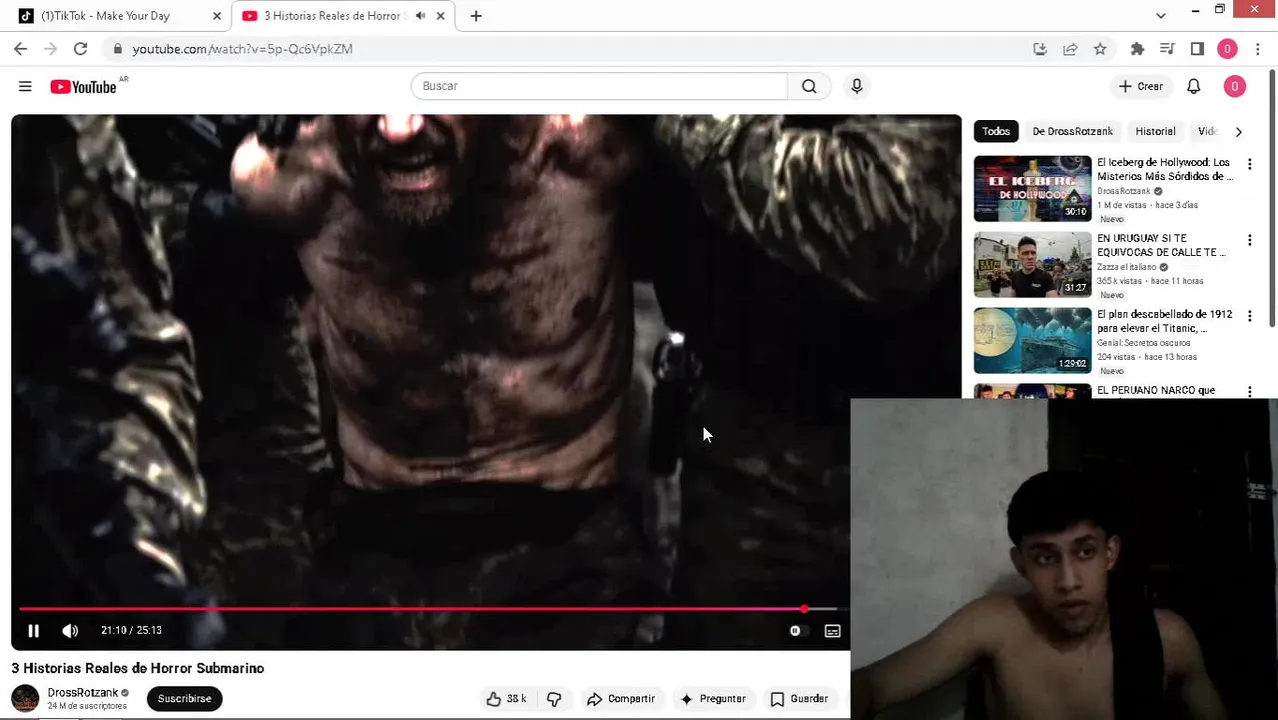Open options for Titanic plan video
The width and height of the screenshot is (1278, 720).
[1249, 316]
